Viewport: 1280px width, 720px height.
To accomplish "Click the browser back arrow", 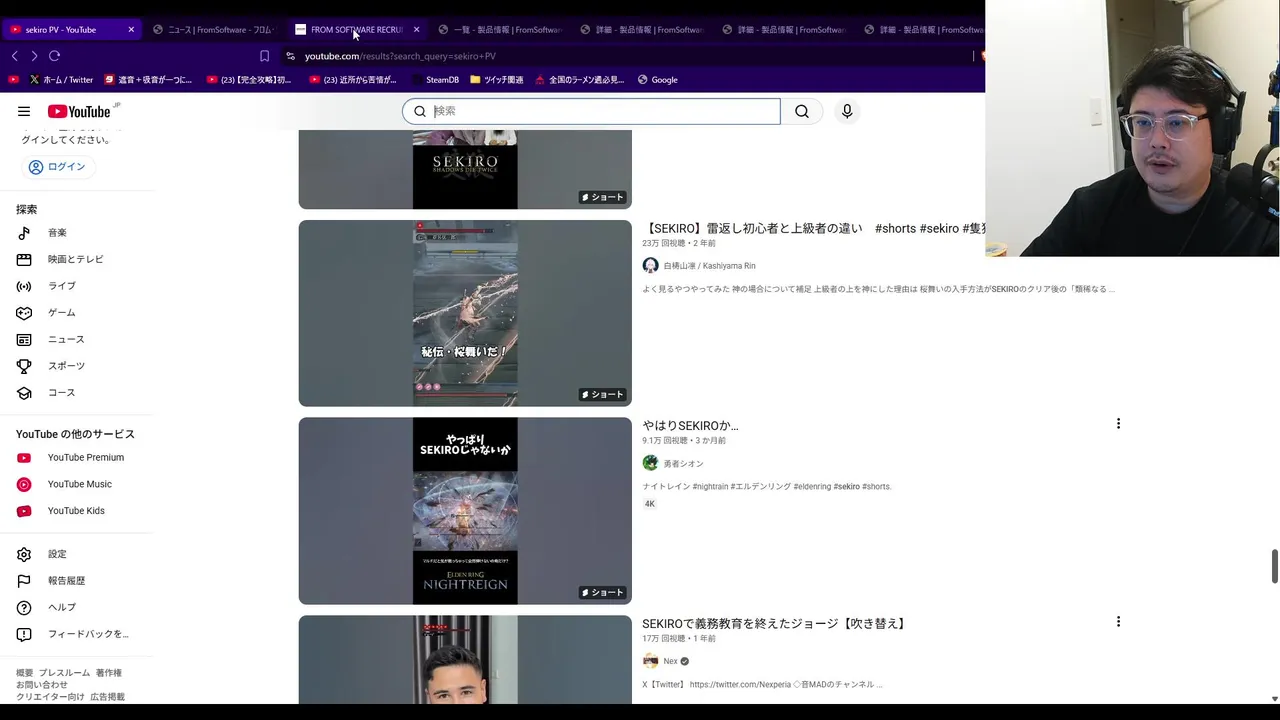I will click(x=14, y=56).
